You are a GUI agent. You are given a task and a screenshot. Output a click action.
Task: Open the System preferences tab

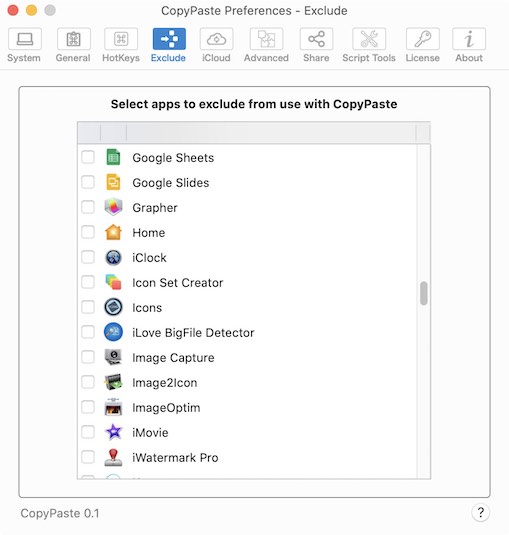click(x=24, y=45)
